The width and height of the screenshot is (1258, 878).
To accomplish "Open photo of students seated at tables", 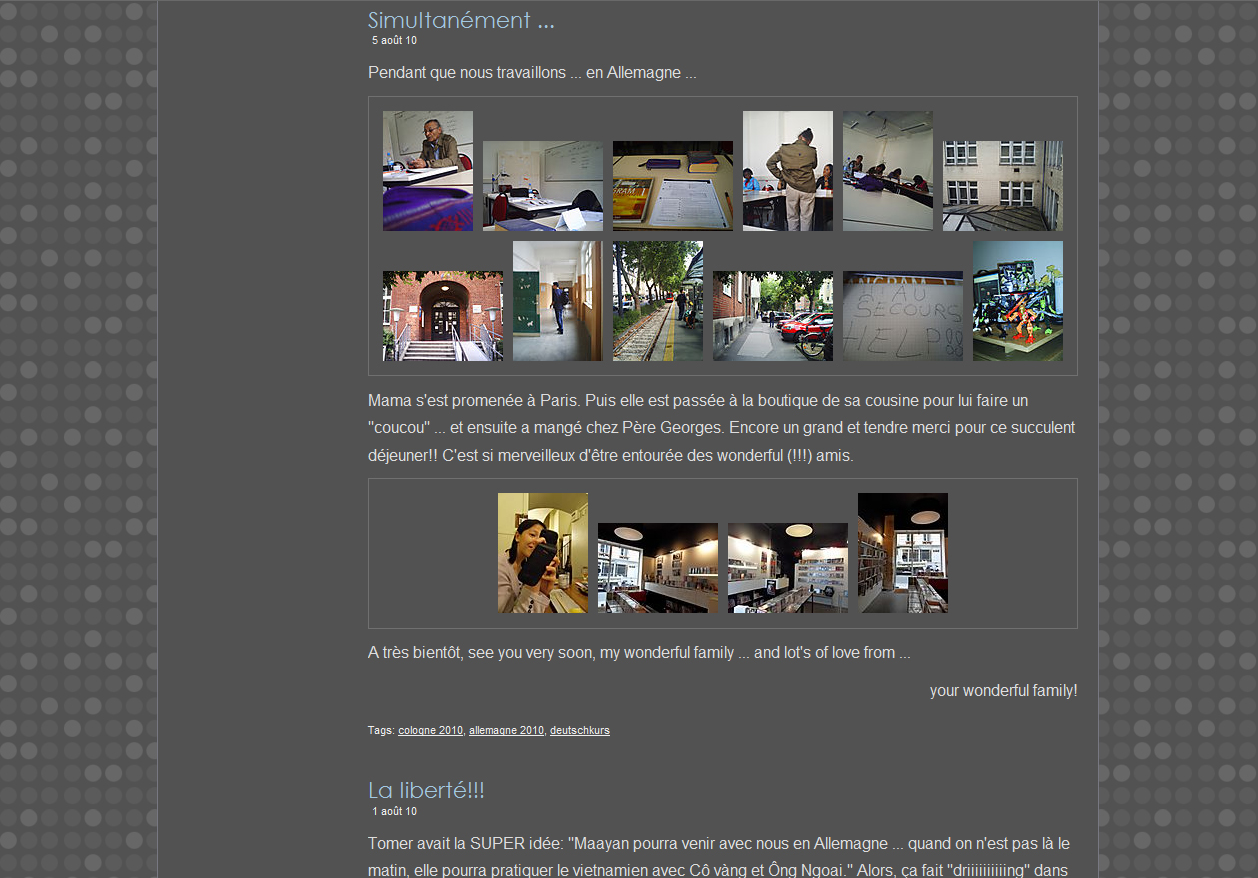I will coord(887,171).
